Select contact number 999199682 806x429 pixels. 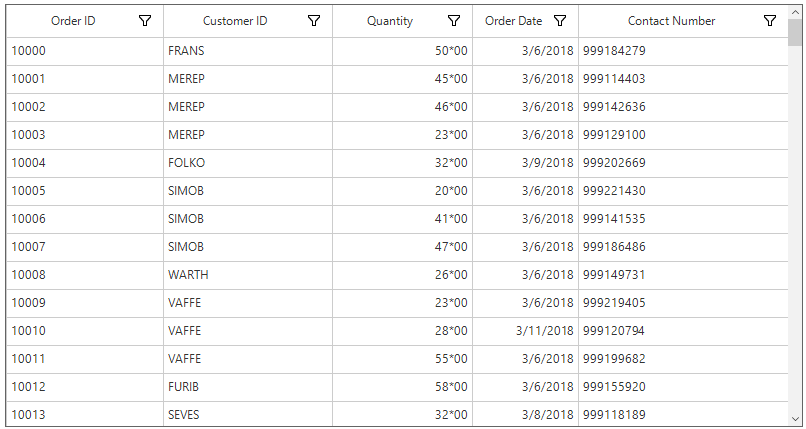pos(683,359)
